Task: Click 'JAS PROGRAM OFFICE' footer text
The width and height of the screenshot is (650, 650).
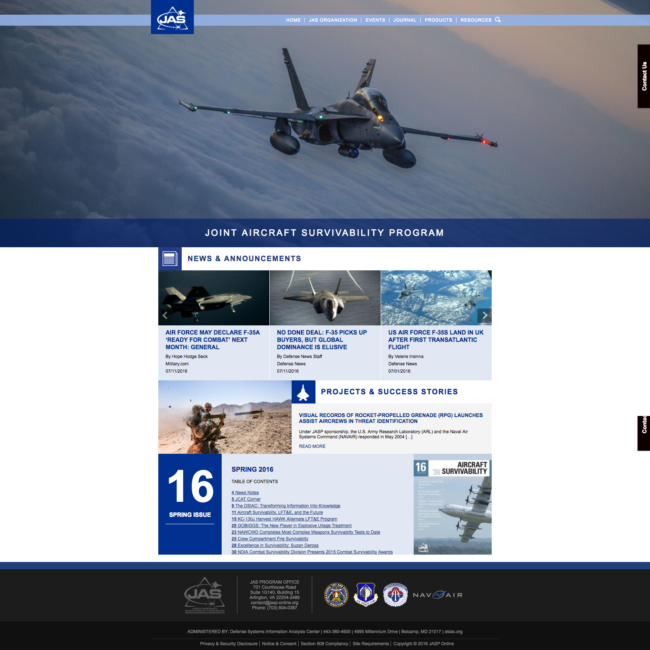Action: pyautogui.click(x=274, y=582)
